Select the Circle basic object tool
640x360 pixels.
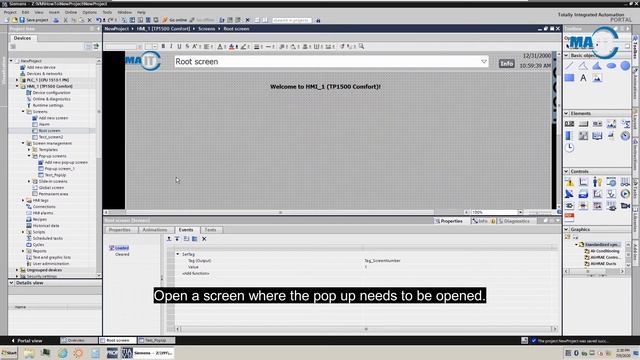pyautogui.click(x=625, y=66)
